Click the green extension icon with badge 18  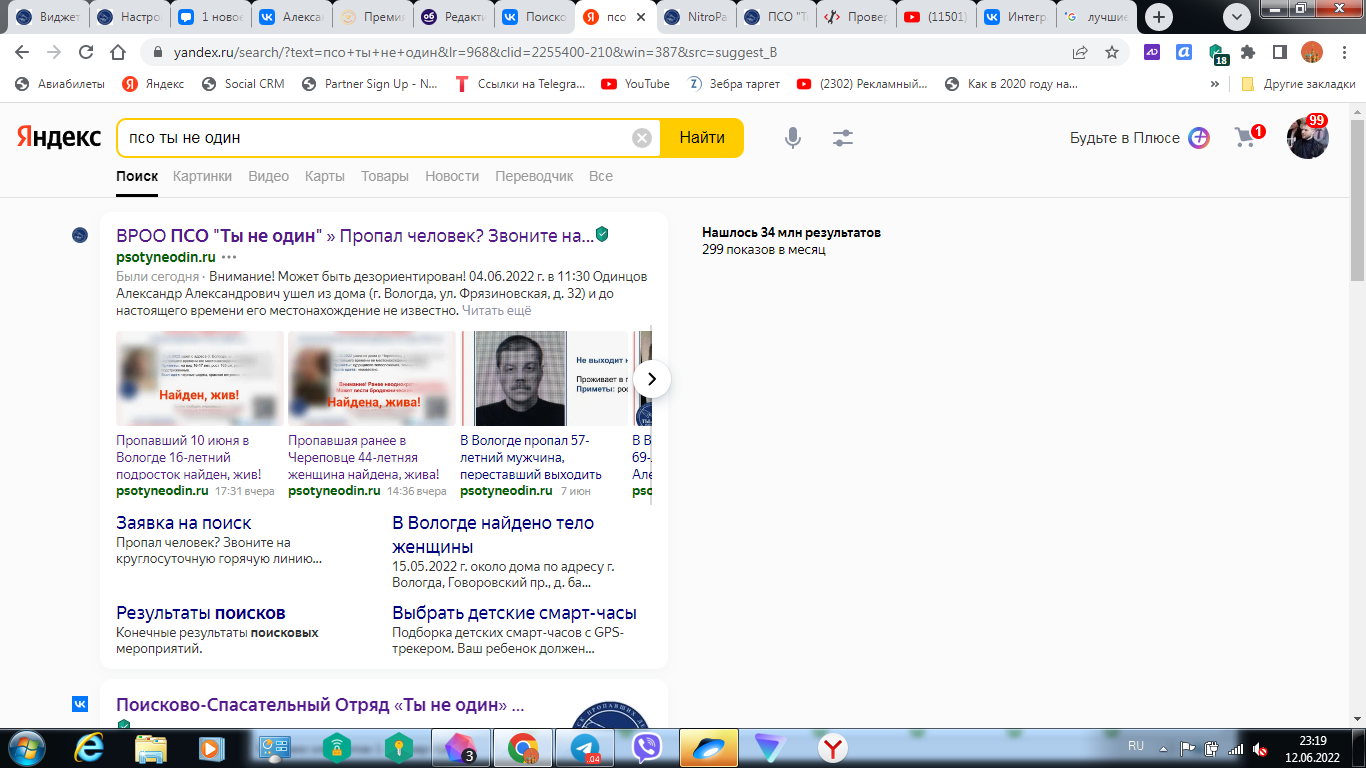tap(1217, 54)
